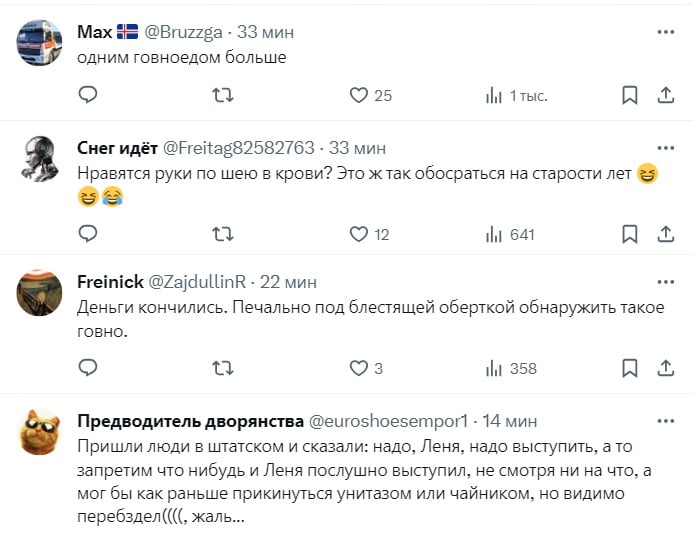Open more menu on Предводитель дворянства tweet

coord(665,420)
